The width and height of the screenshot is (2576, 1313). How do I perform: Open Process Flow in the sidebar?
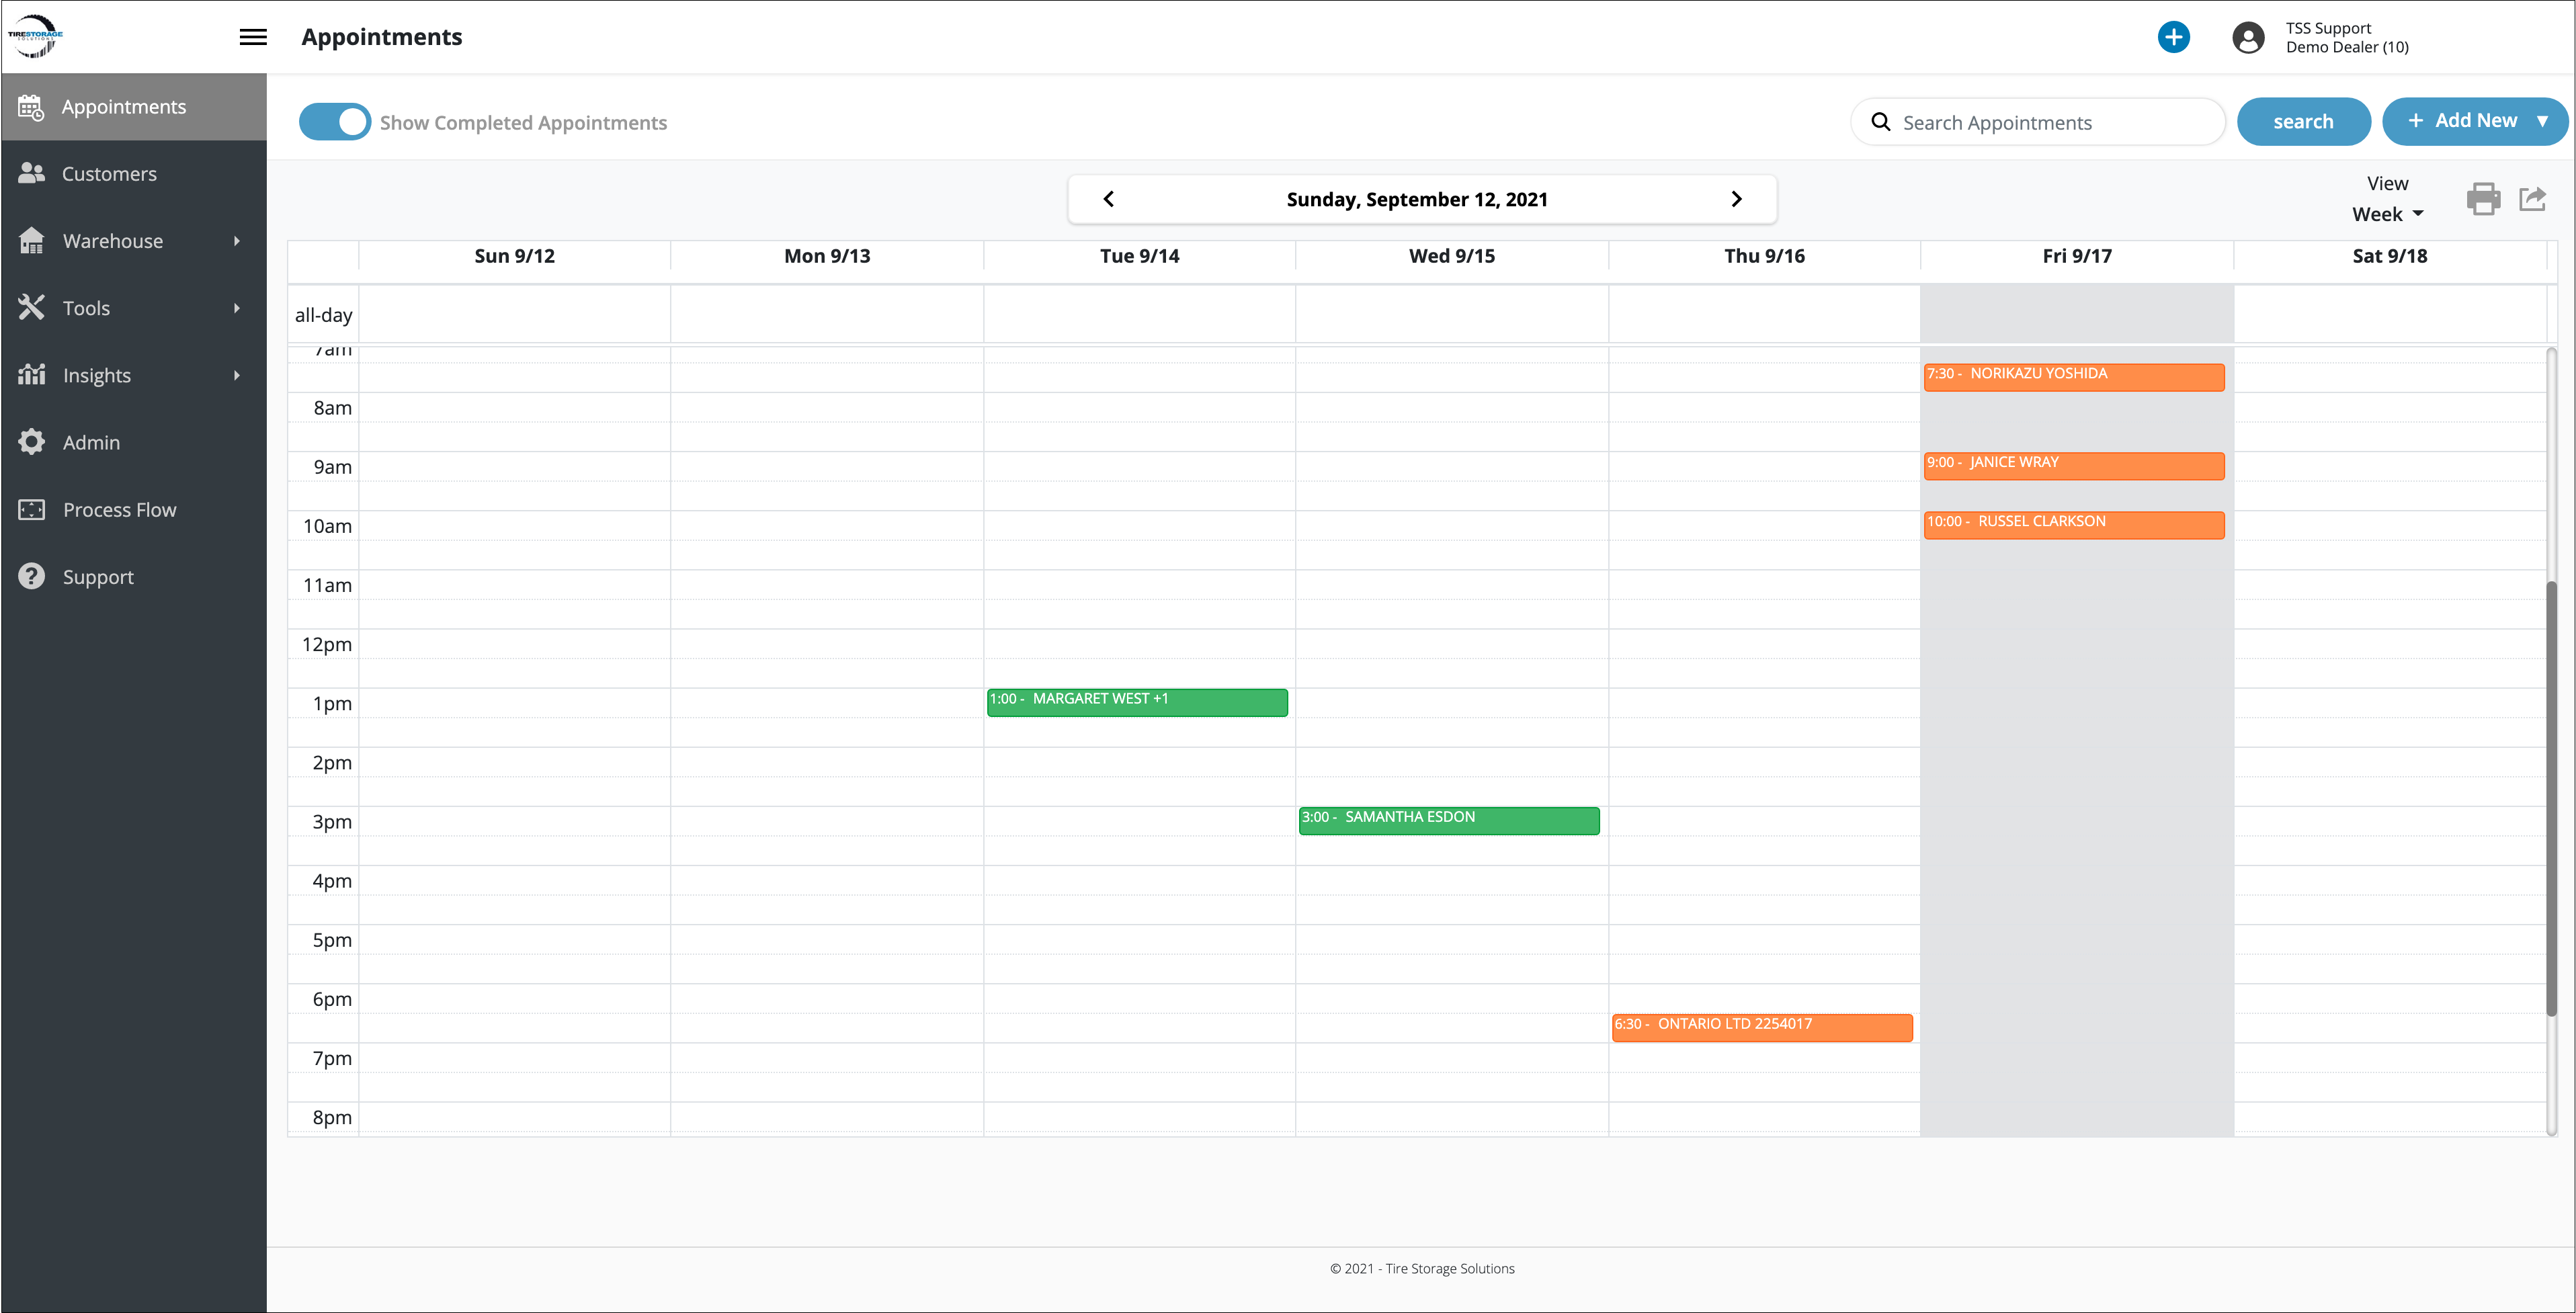(119, 510)
